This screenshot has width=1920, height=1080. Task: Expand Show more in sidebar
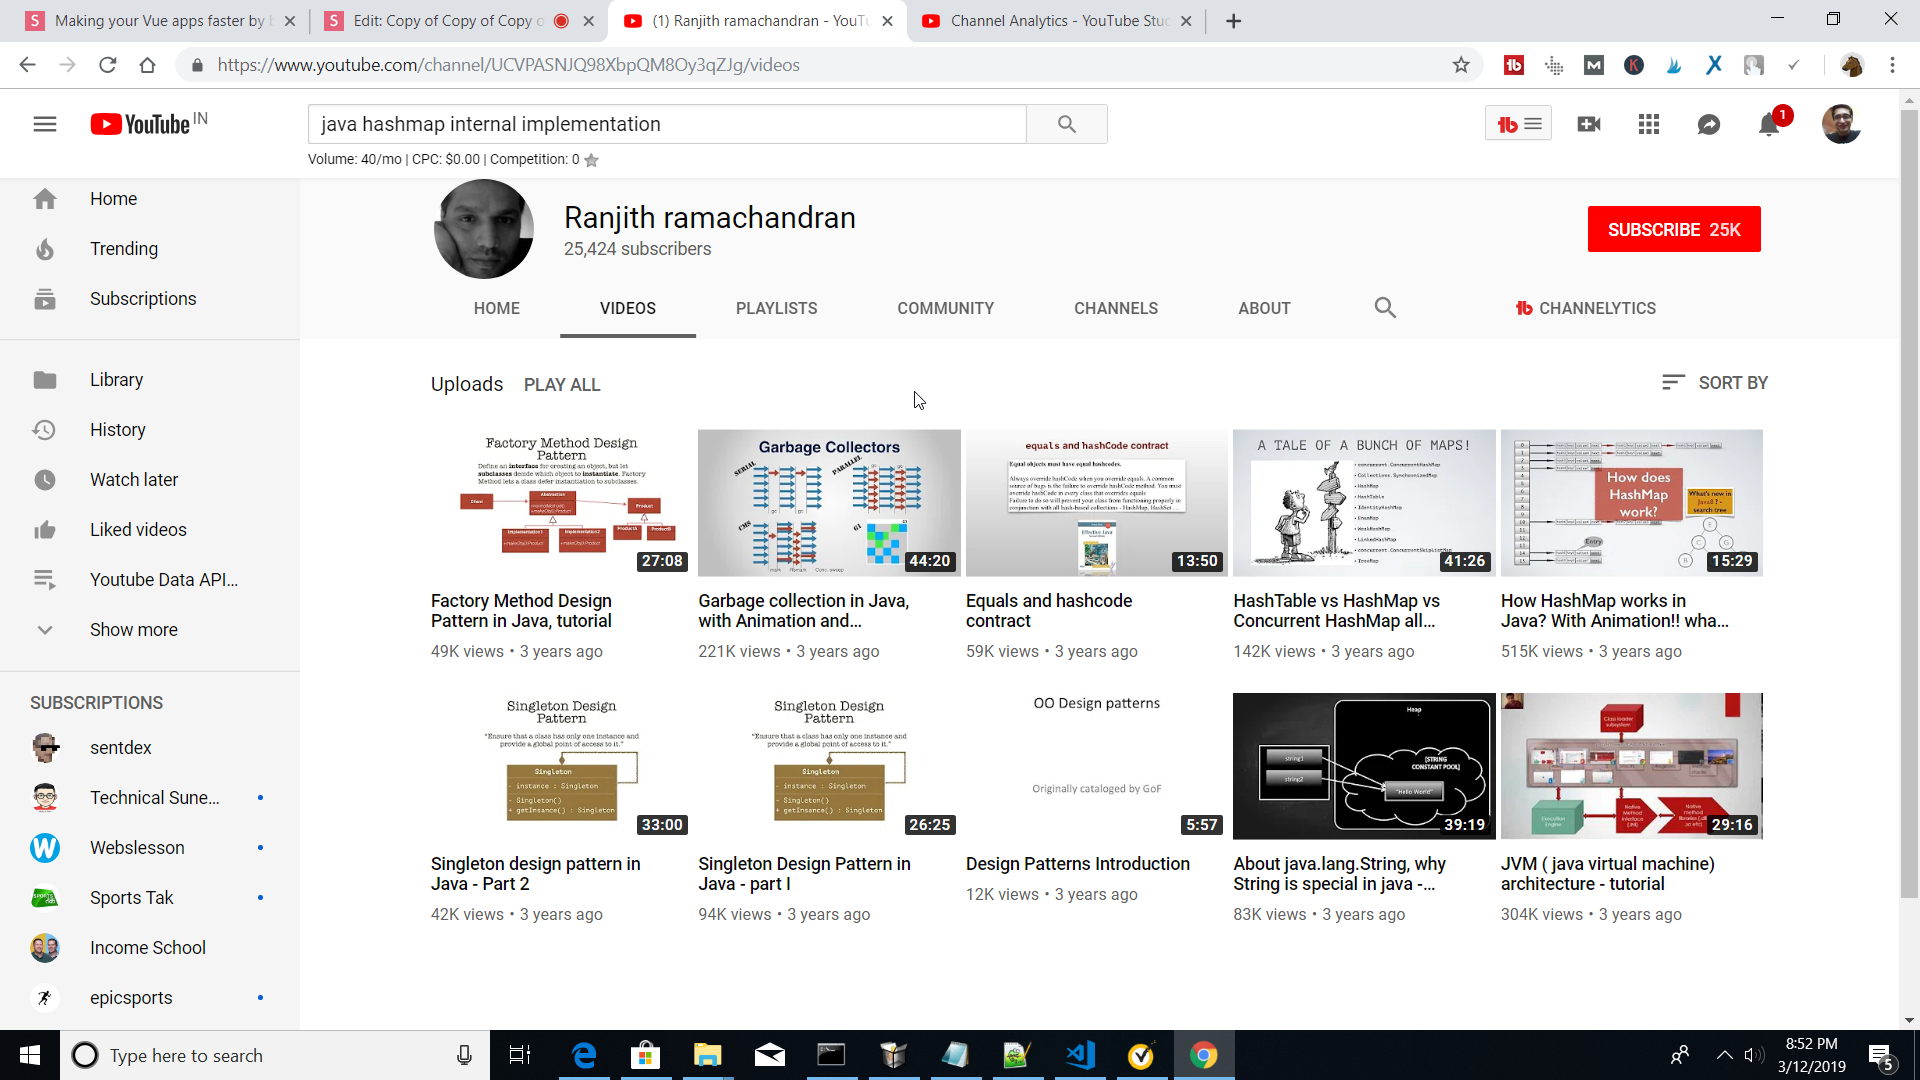pos(133,630)
